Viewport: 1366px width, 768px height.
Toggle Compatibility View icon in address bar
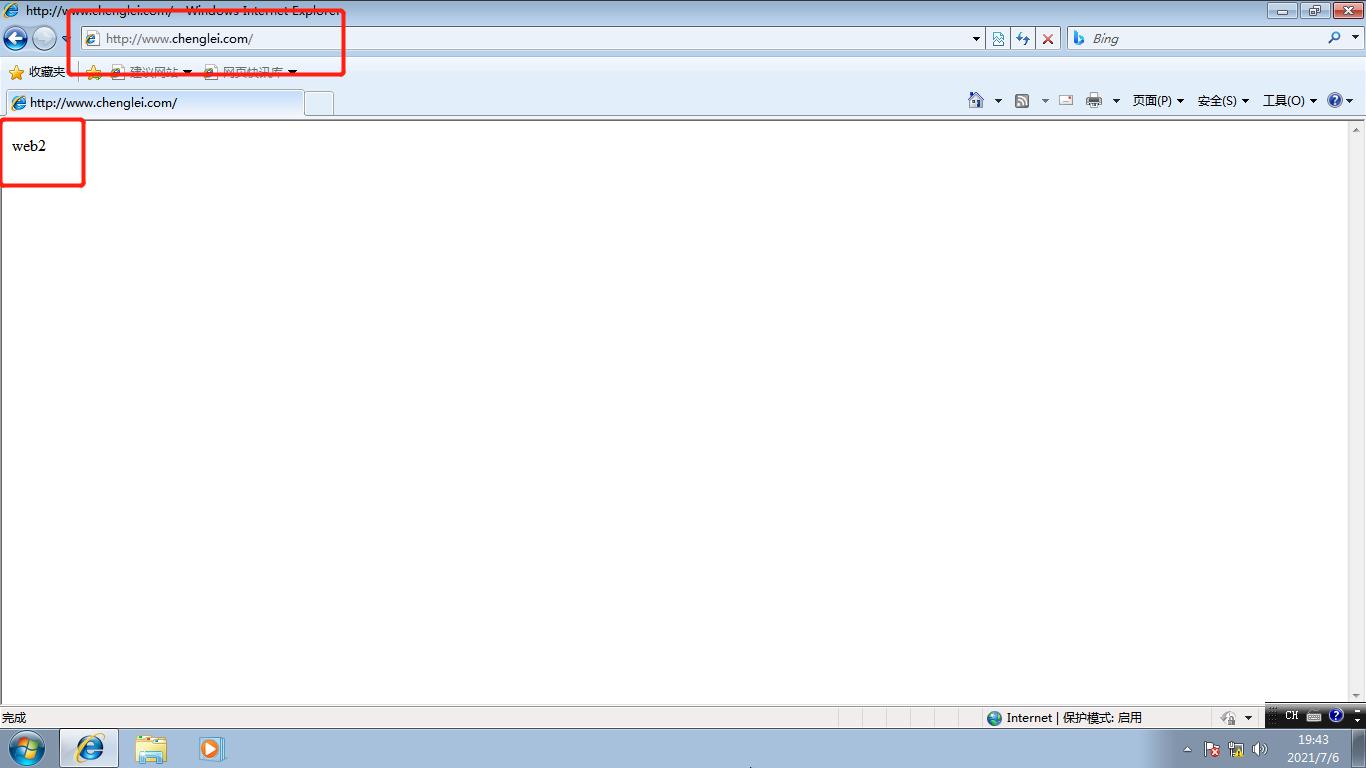998,39
